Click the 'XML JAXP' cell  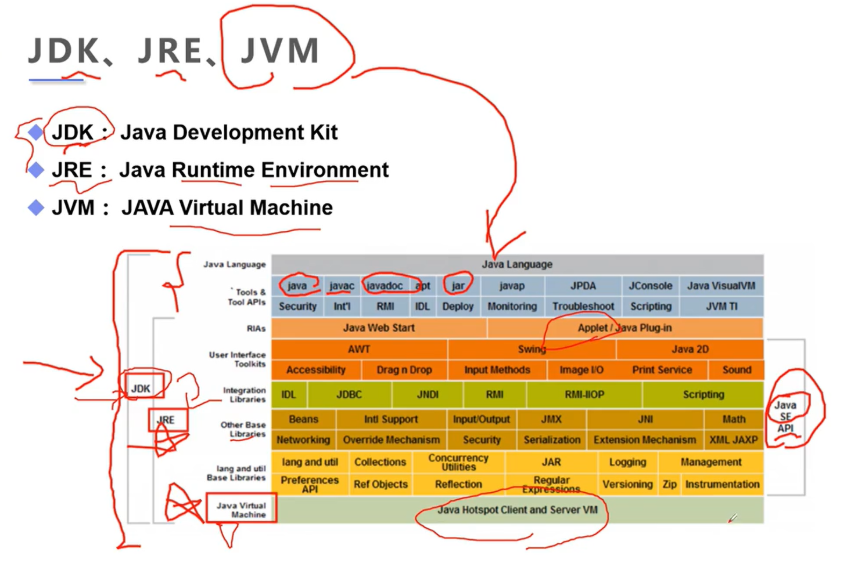point(733,440)
